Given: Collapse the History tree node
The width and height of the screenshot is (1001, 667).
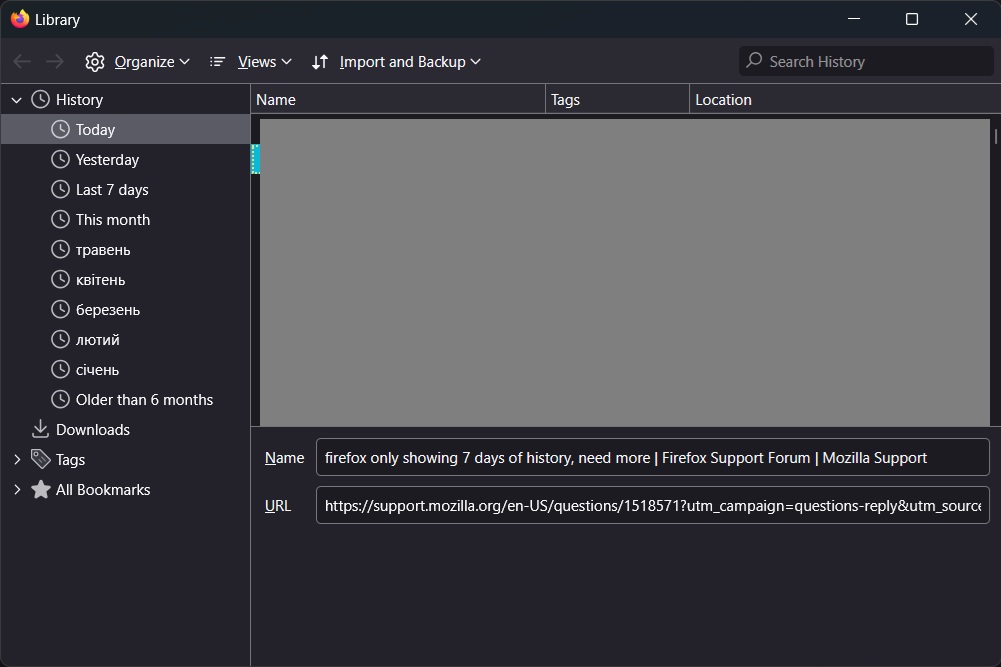Looking at the screenshot, I should [x=17, y=100].
